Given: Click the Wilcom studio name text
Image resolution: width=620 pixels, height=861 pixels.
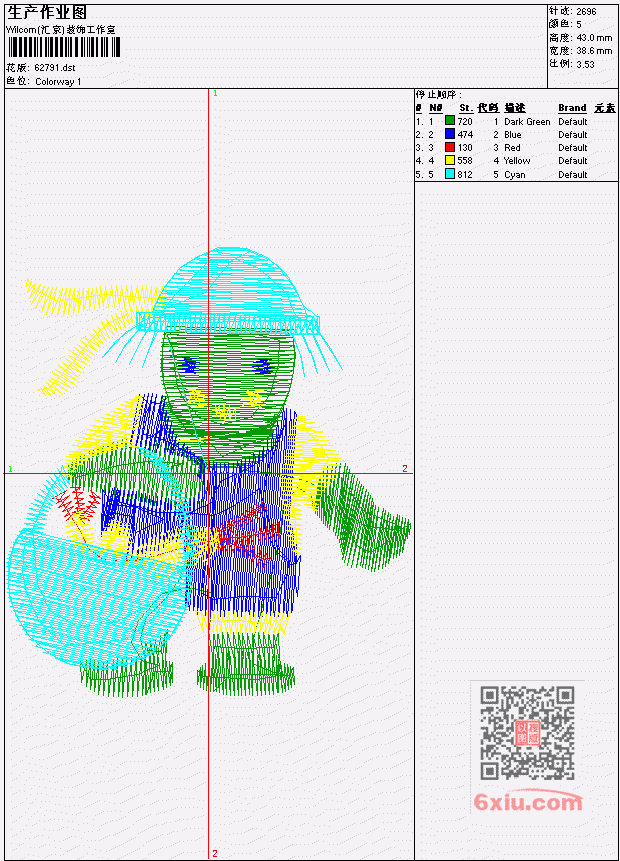Looking at the screenshot, I should coord(61,30).
